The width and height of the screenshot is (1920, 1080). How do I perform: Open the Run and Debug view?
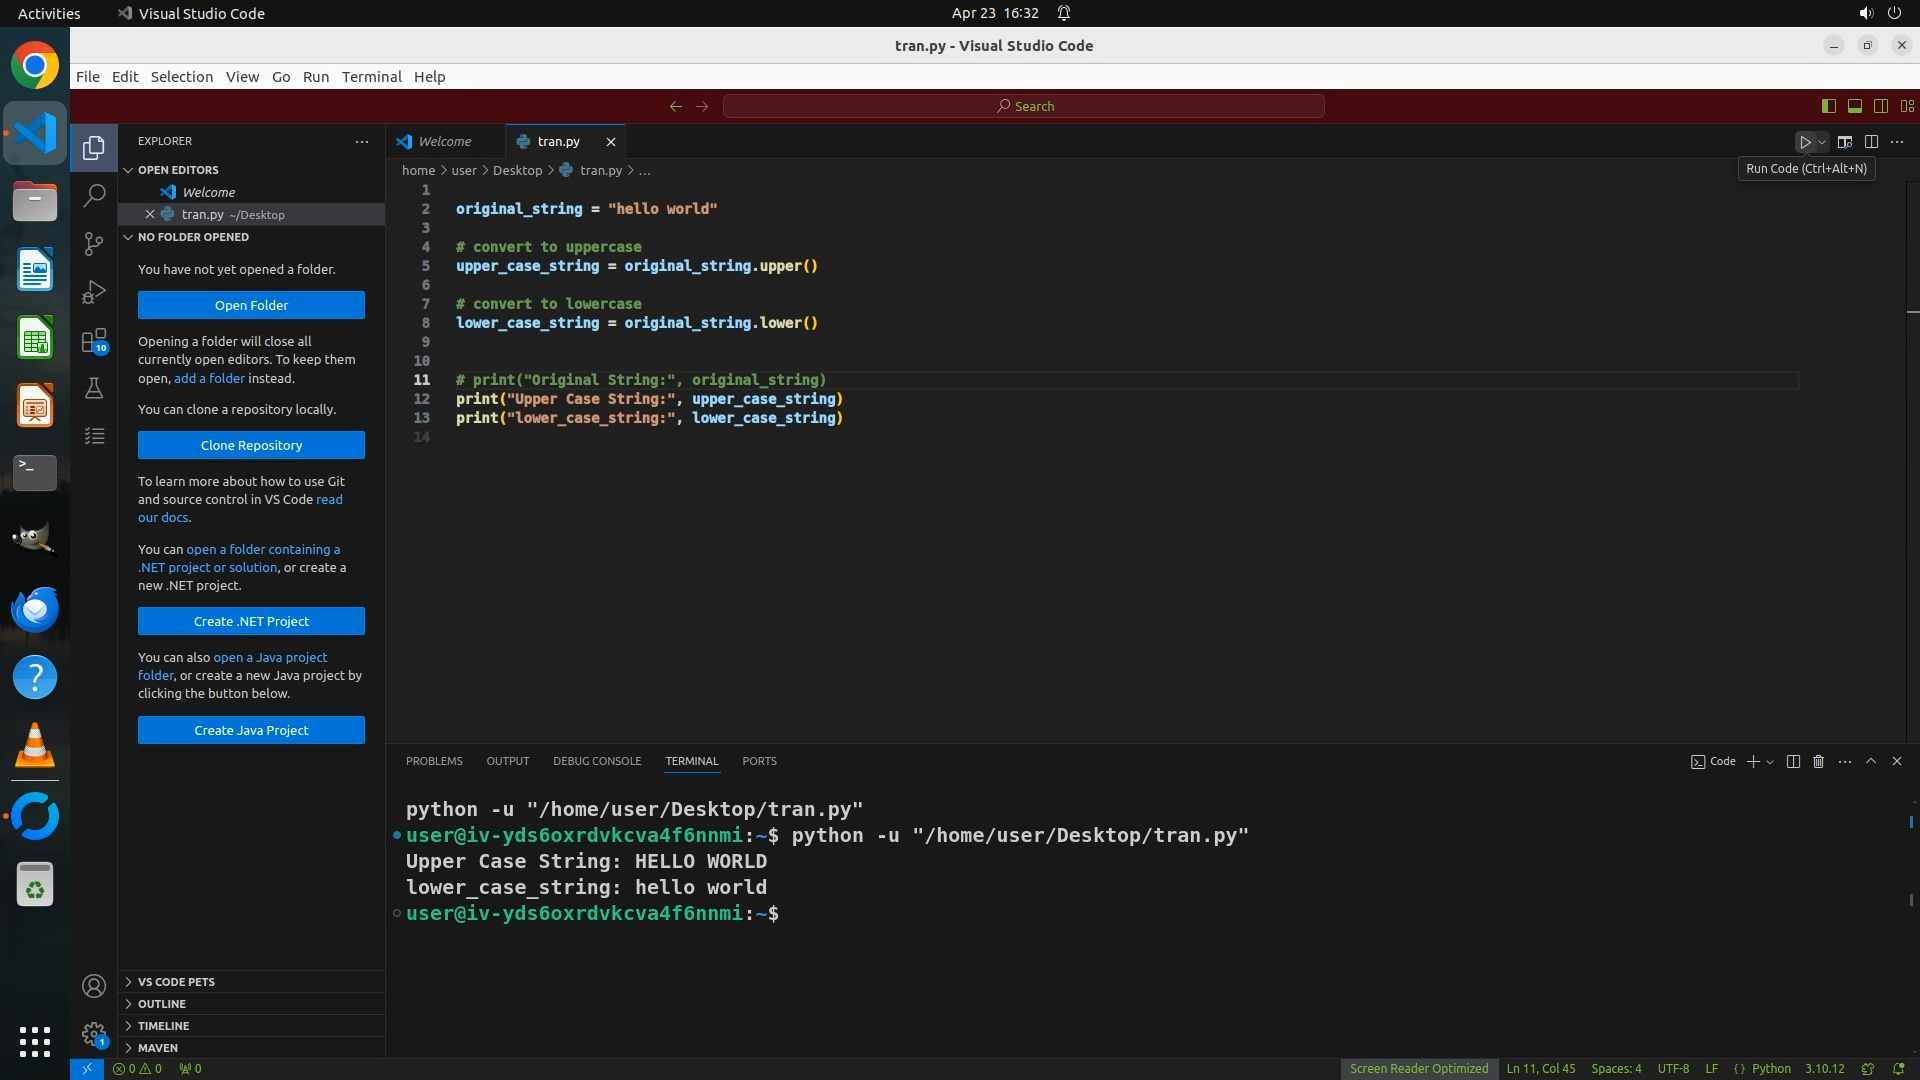tap(94, 292)
